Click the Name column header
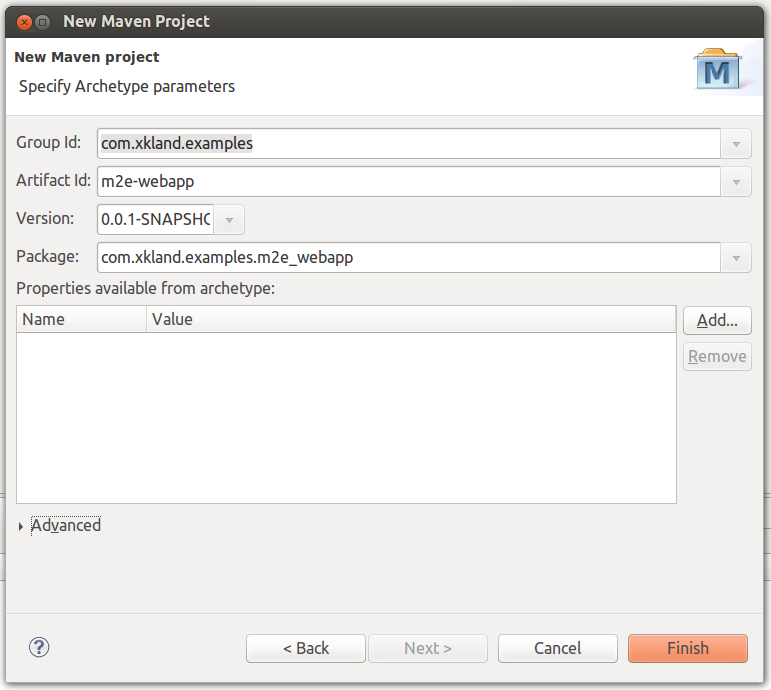The height and width of the screenshot is (690, 771). click(x=82, y=319)
